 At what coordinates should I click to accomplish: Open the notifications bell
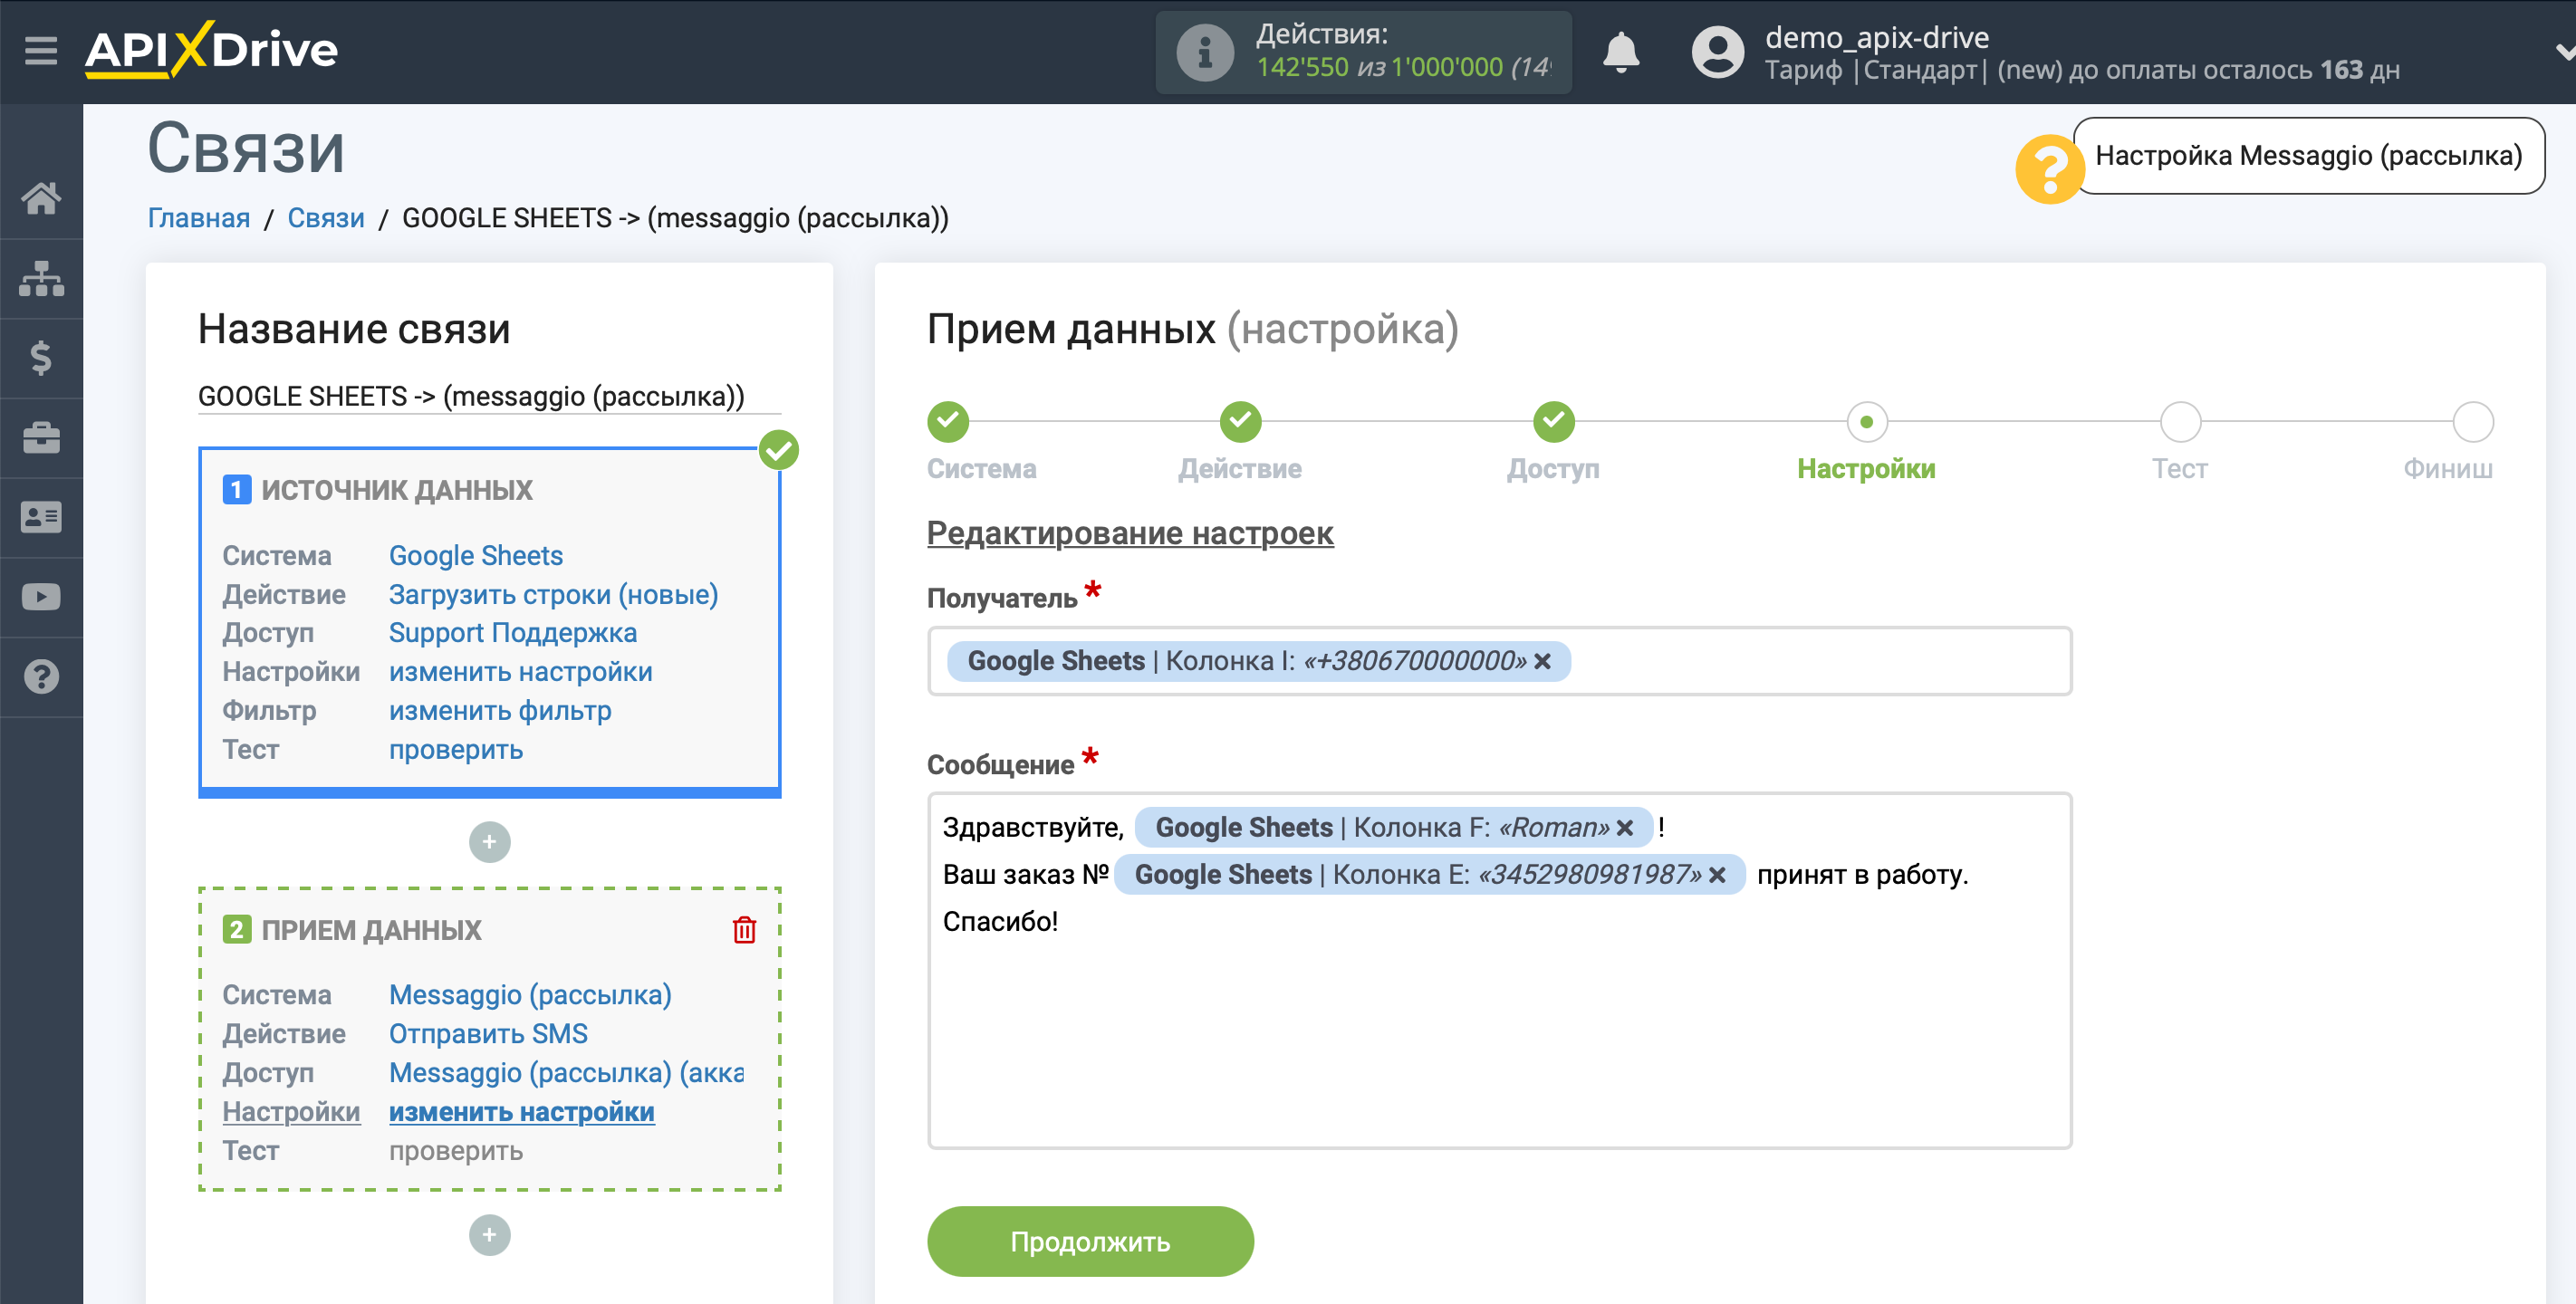click(1620, 52)
